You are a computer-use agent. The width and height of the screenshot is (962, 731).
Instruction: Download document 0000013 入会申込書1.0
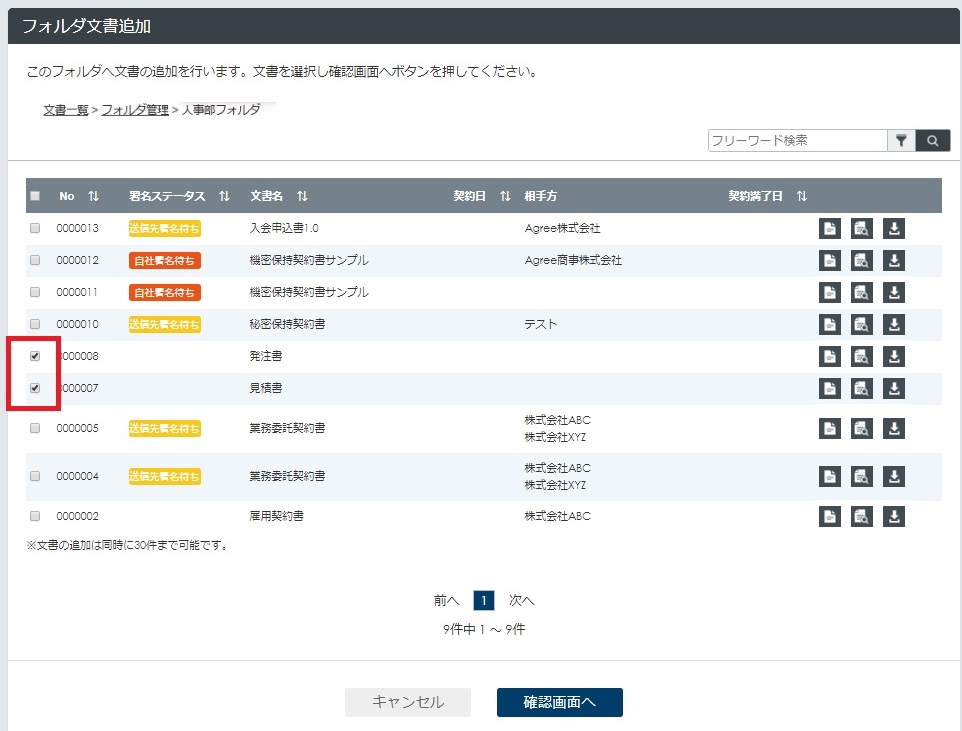[x=894, y=228]
